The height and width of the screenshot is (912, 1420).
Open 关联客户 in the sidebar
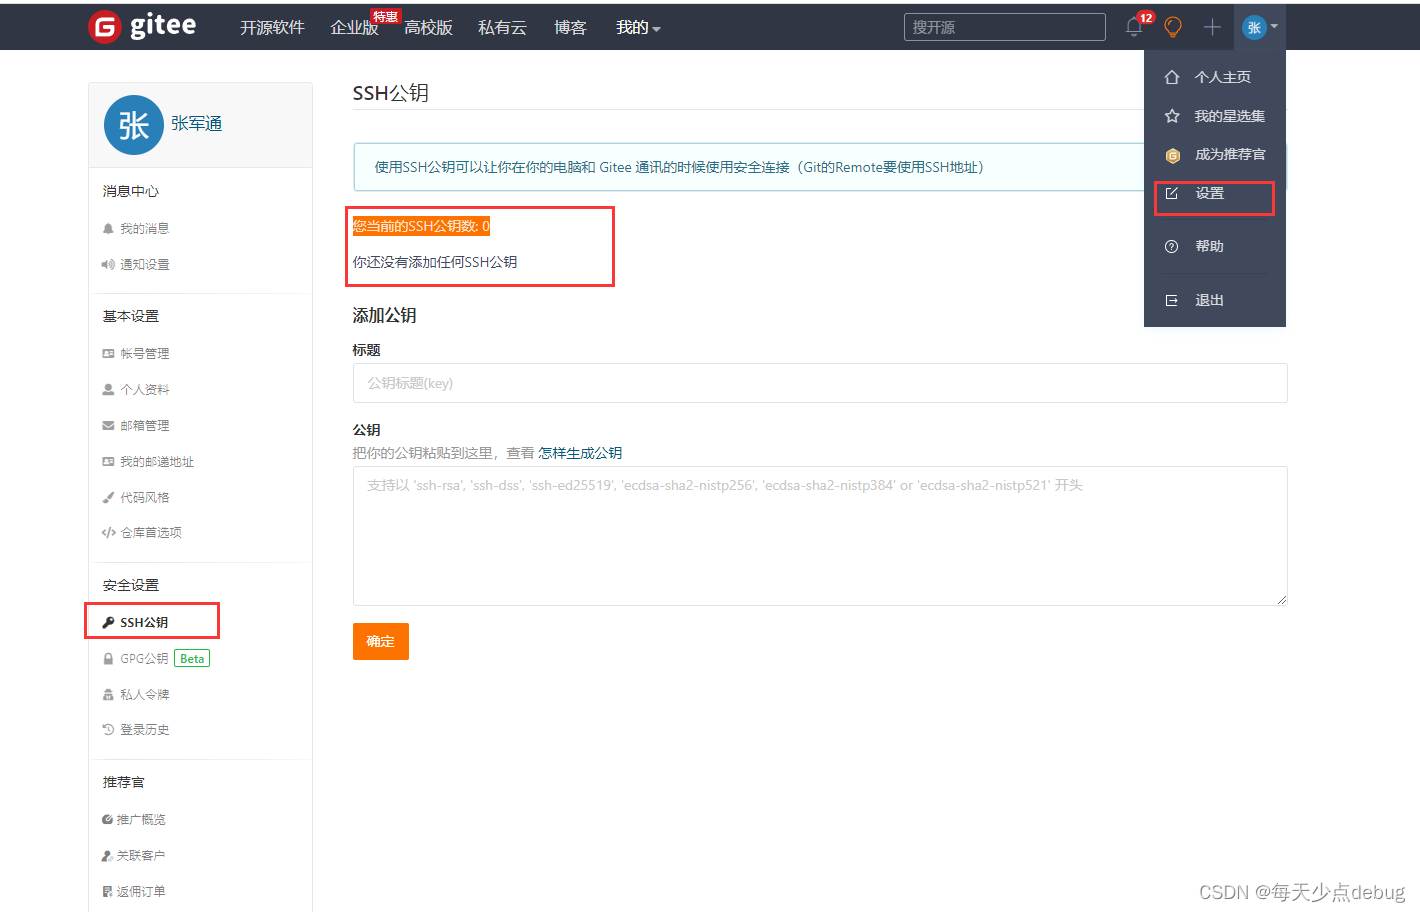click(141, 856)
